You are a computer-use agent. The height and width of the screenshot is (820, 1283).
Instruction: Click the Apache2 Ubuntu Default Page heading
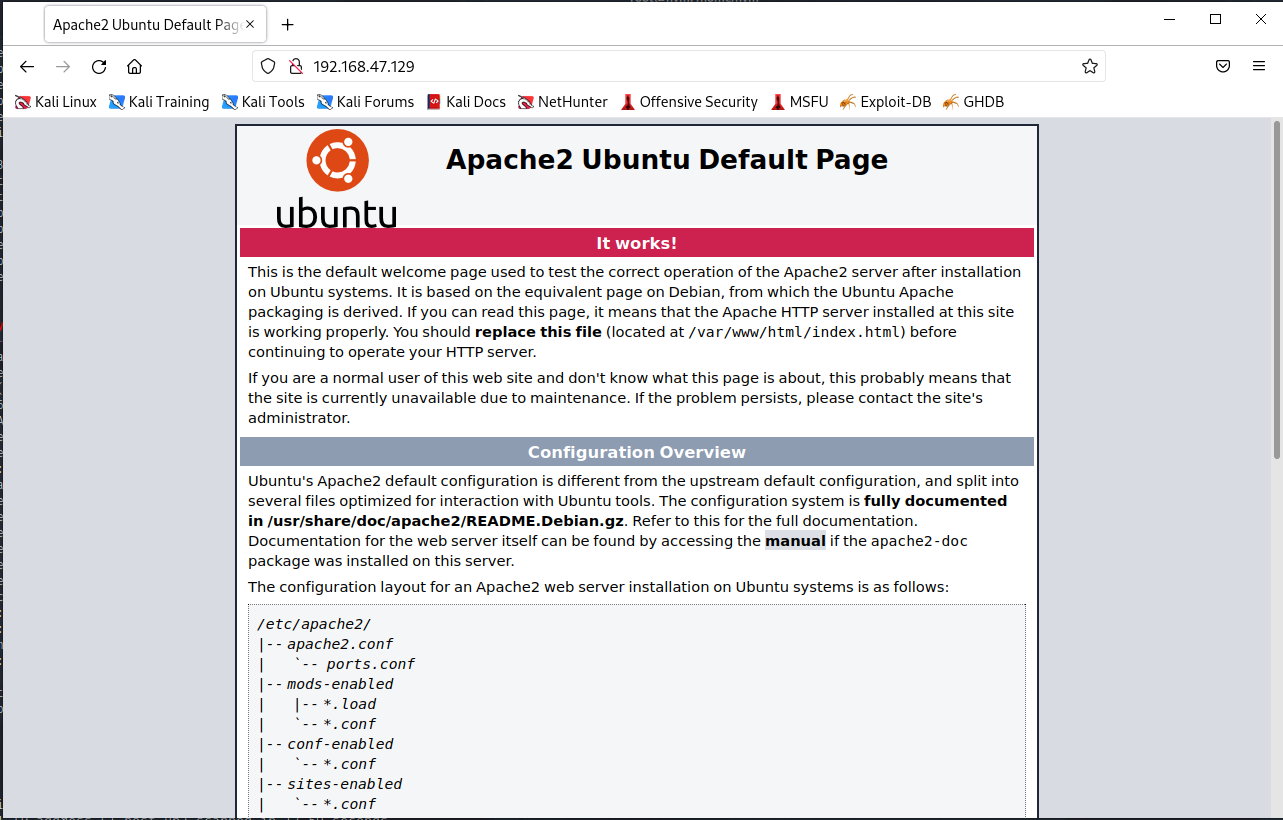pyautogui.click(x=667, y=159)
